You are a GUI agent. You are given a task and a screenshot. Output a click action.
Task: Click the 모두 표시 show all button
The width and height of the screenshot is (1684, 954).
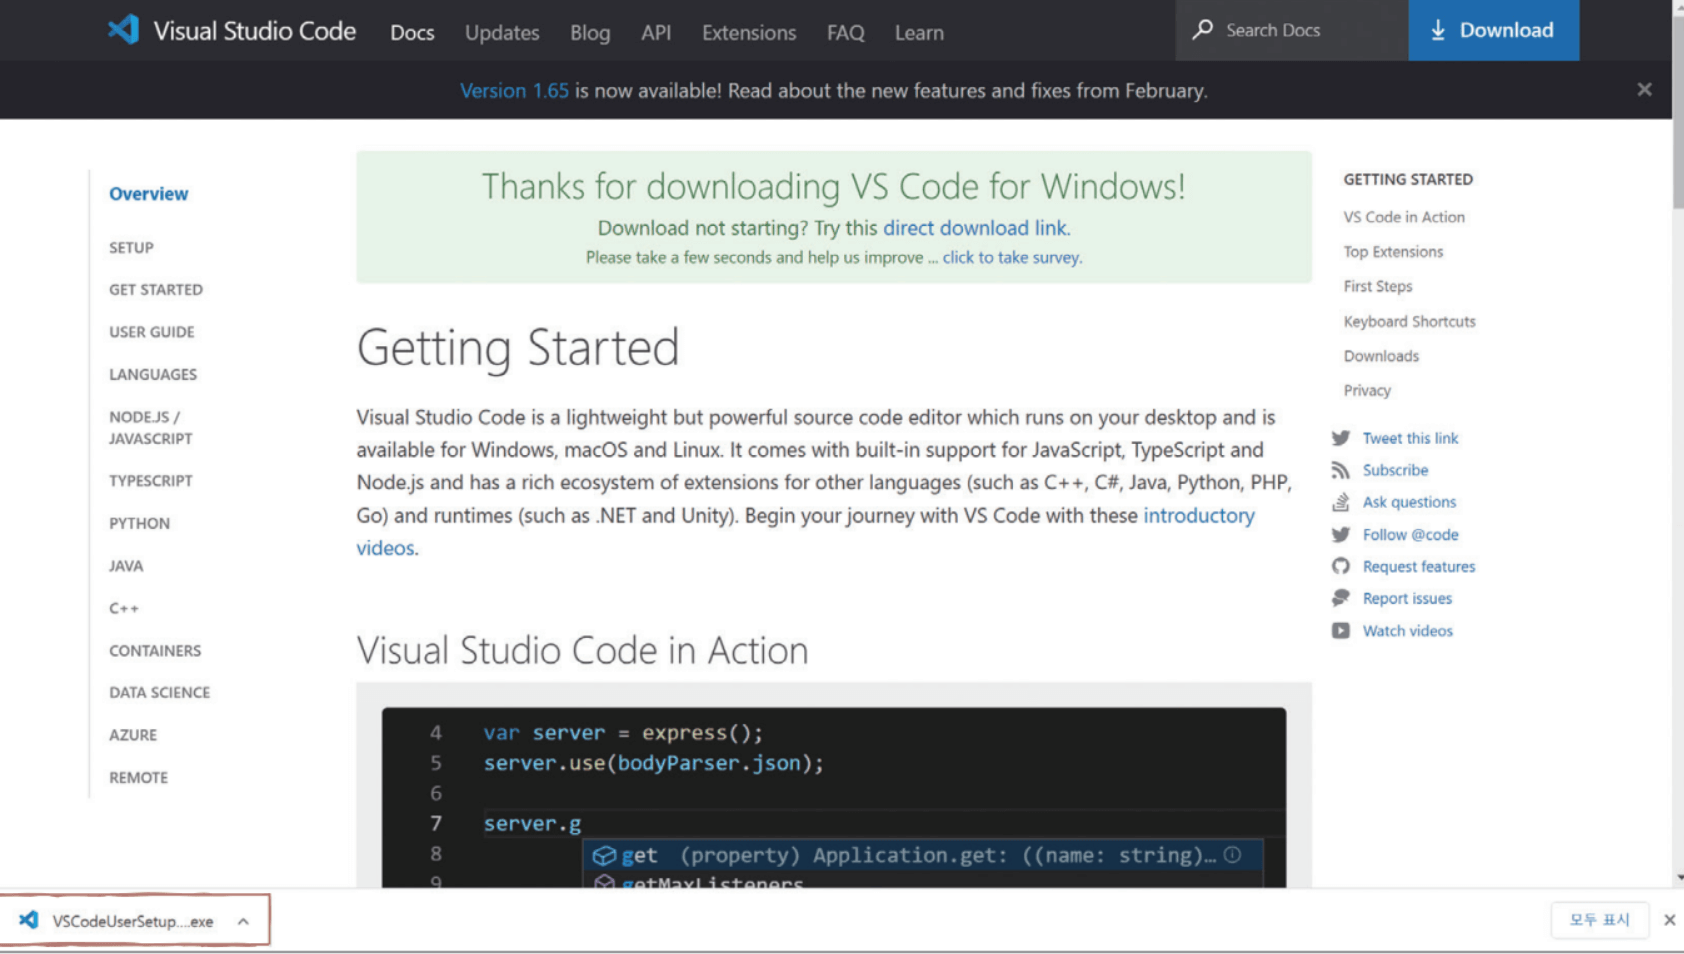click(1599, 920)
